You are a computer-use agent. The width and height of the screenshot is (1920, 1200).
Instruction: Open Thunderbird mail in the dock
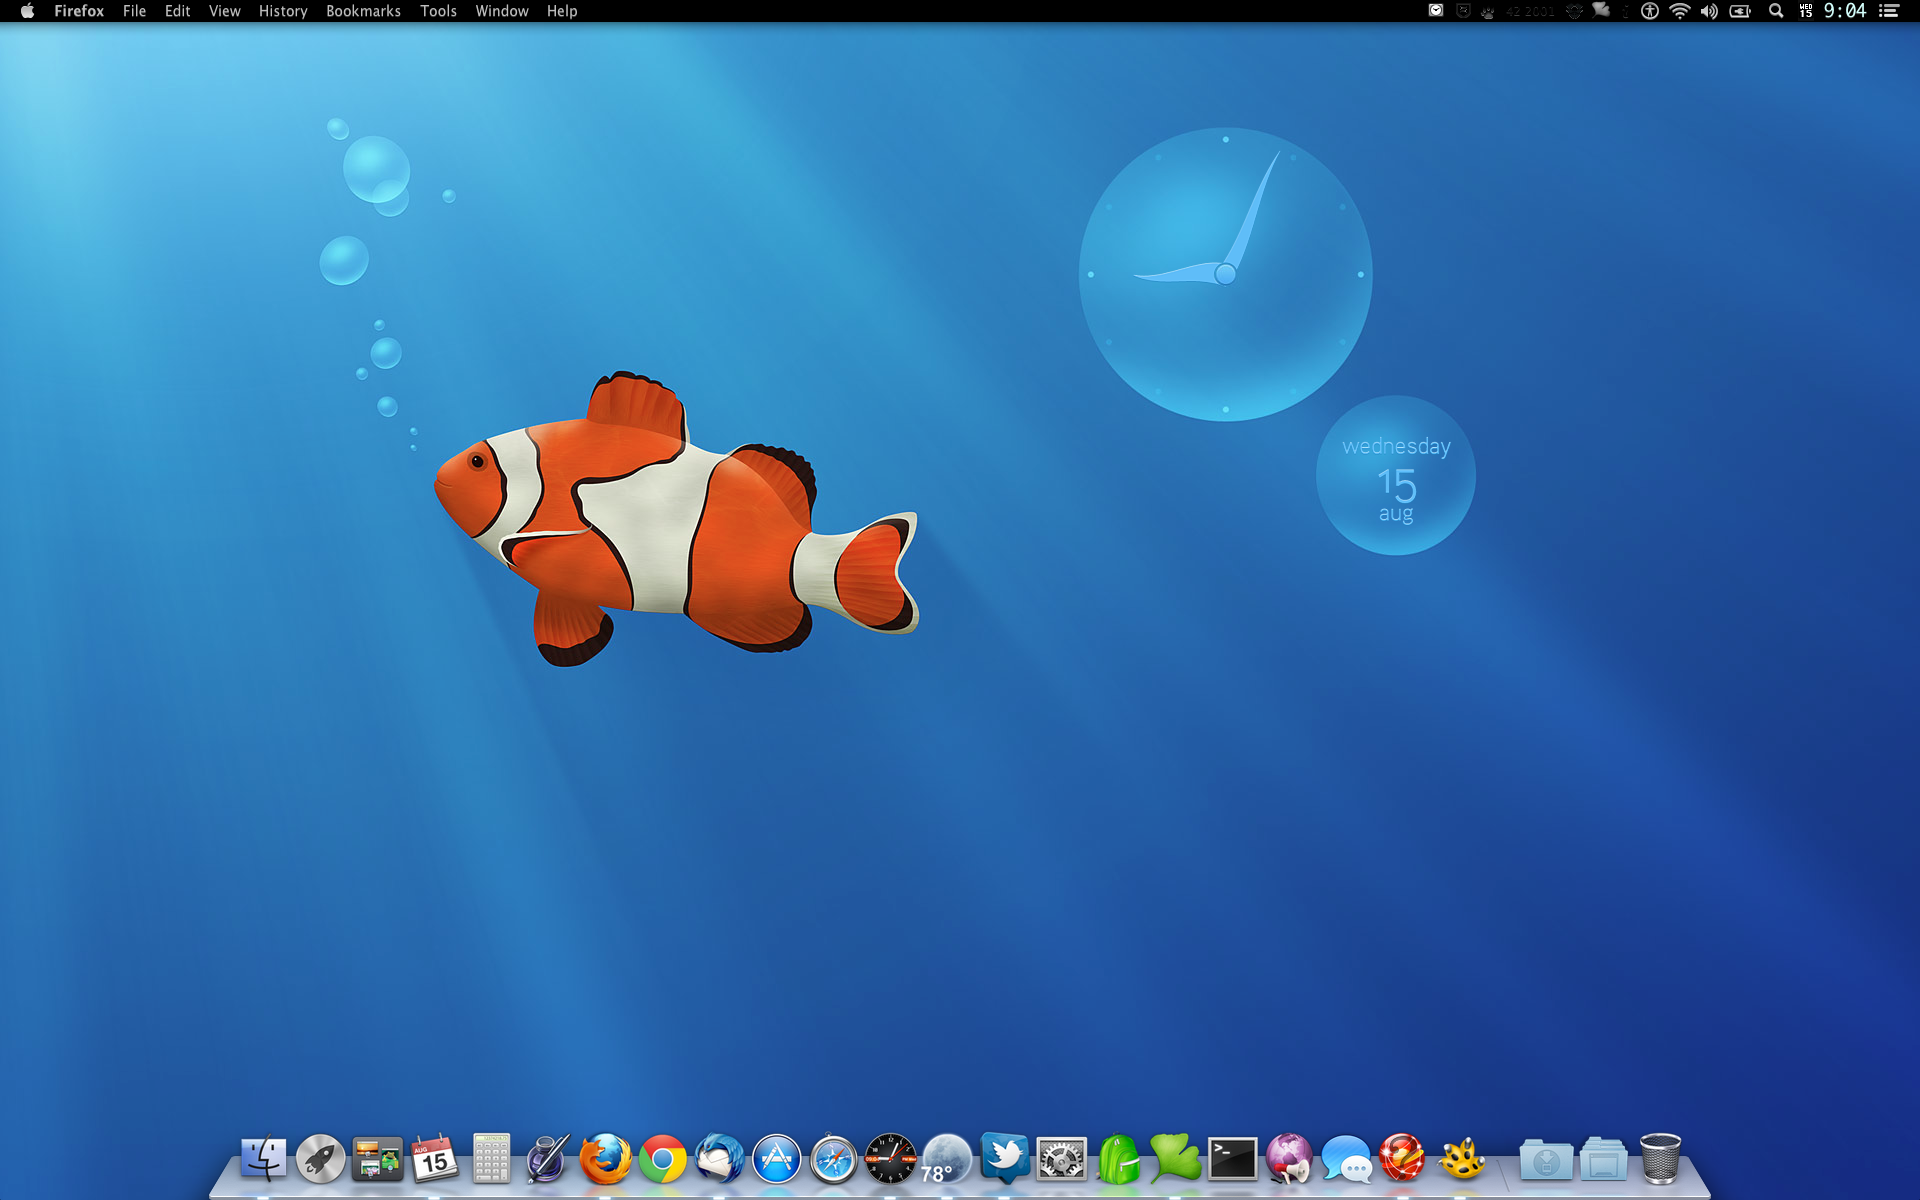pos(719,1159)
